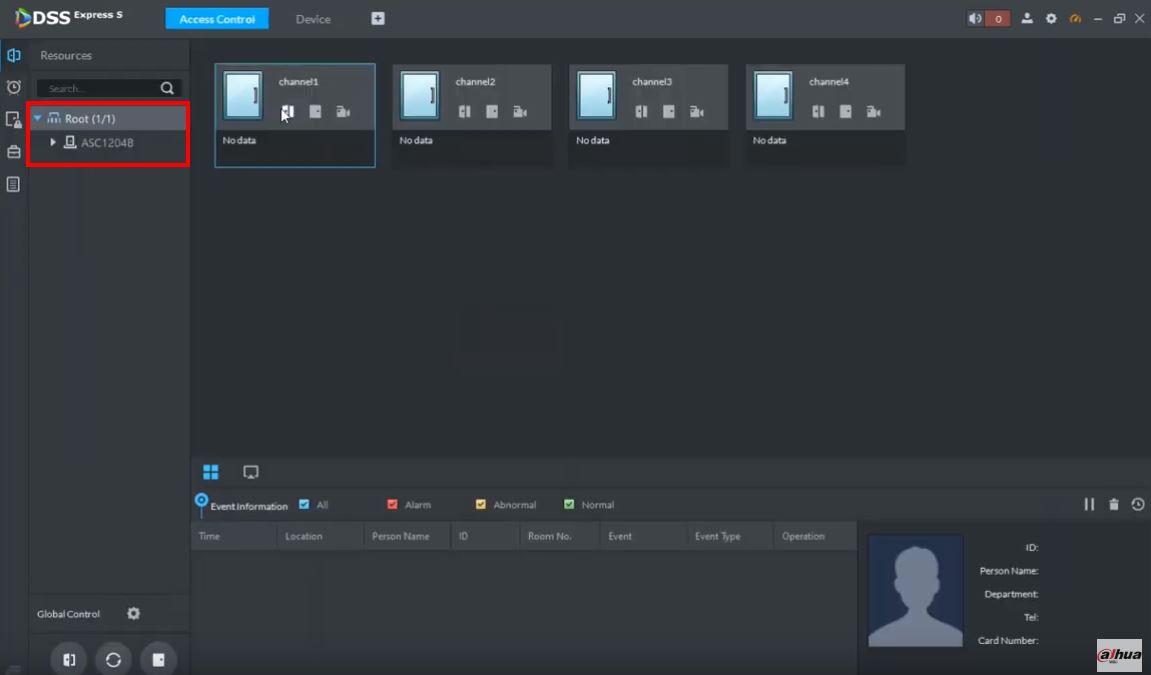Clear events with trash icon
This screenshot has height=675, width=1151.
tap(1114, 504)
